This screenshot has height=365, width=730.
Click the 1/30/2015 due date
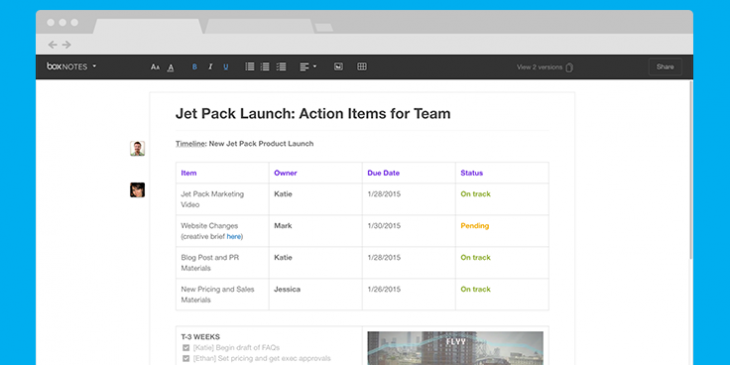pos(384,226)
